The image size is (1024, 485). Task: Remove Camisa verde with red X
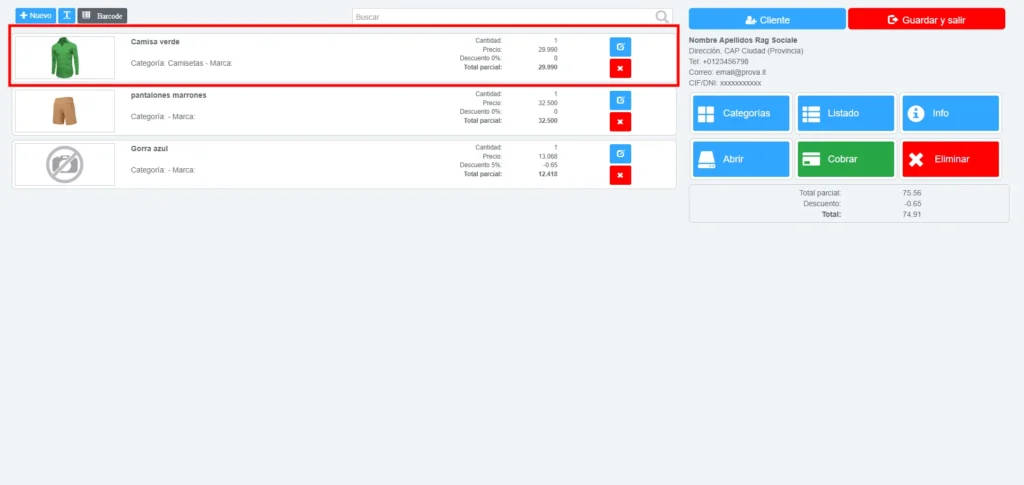[620, 68]
